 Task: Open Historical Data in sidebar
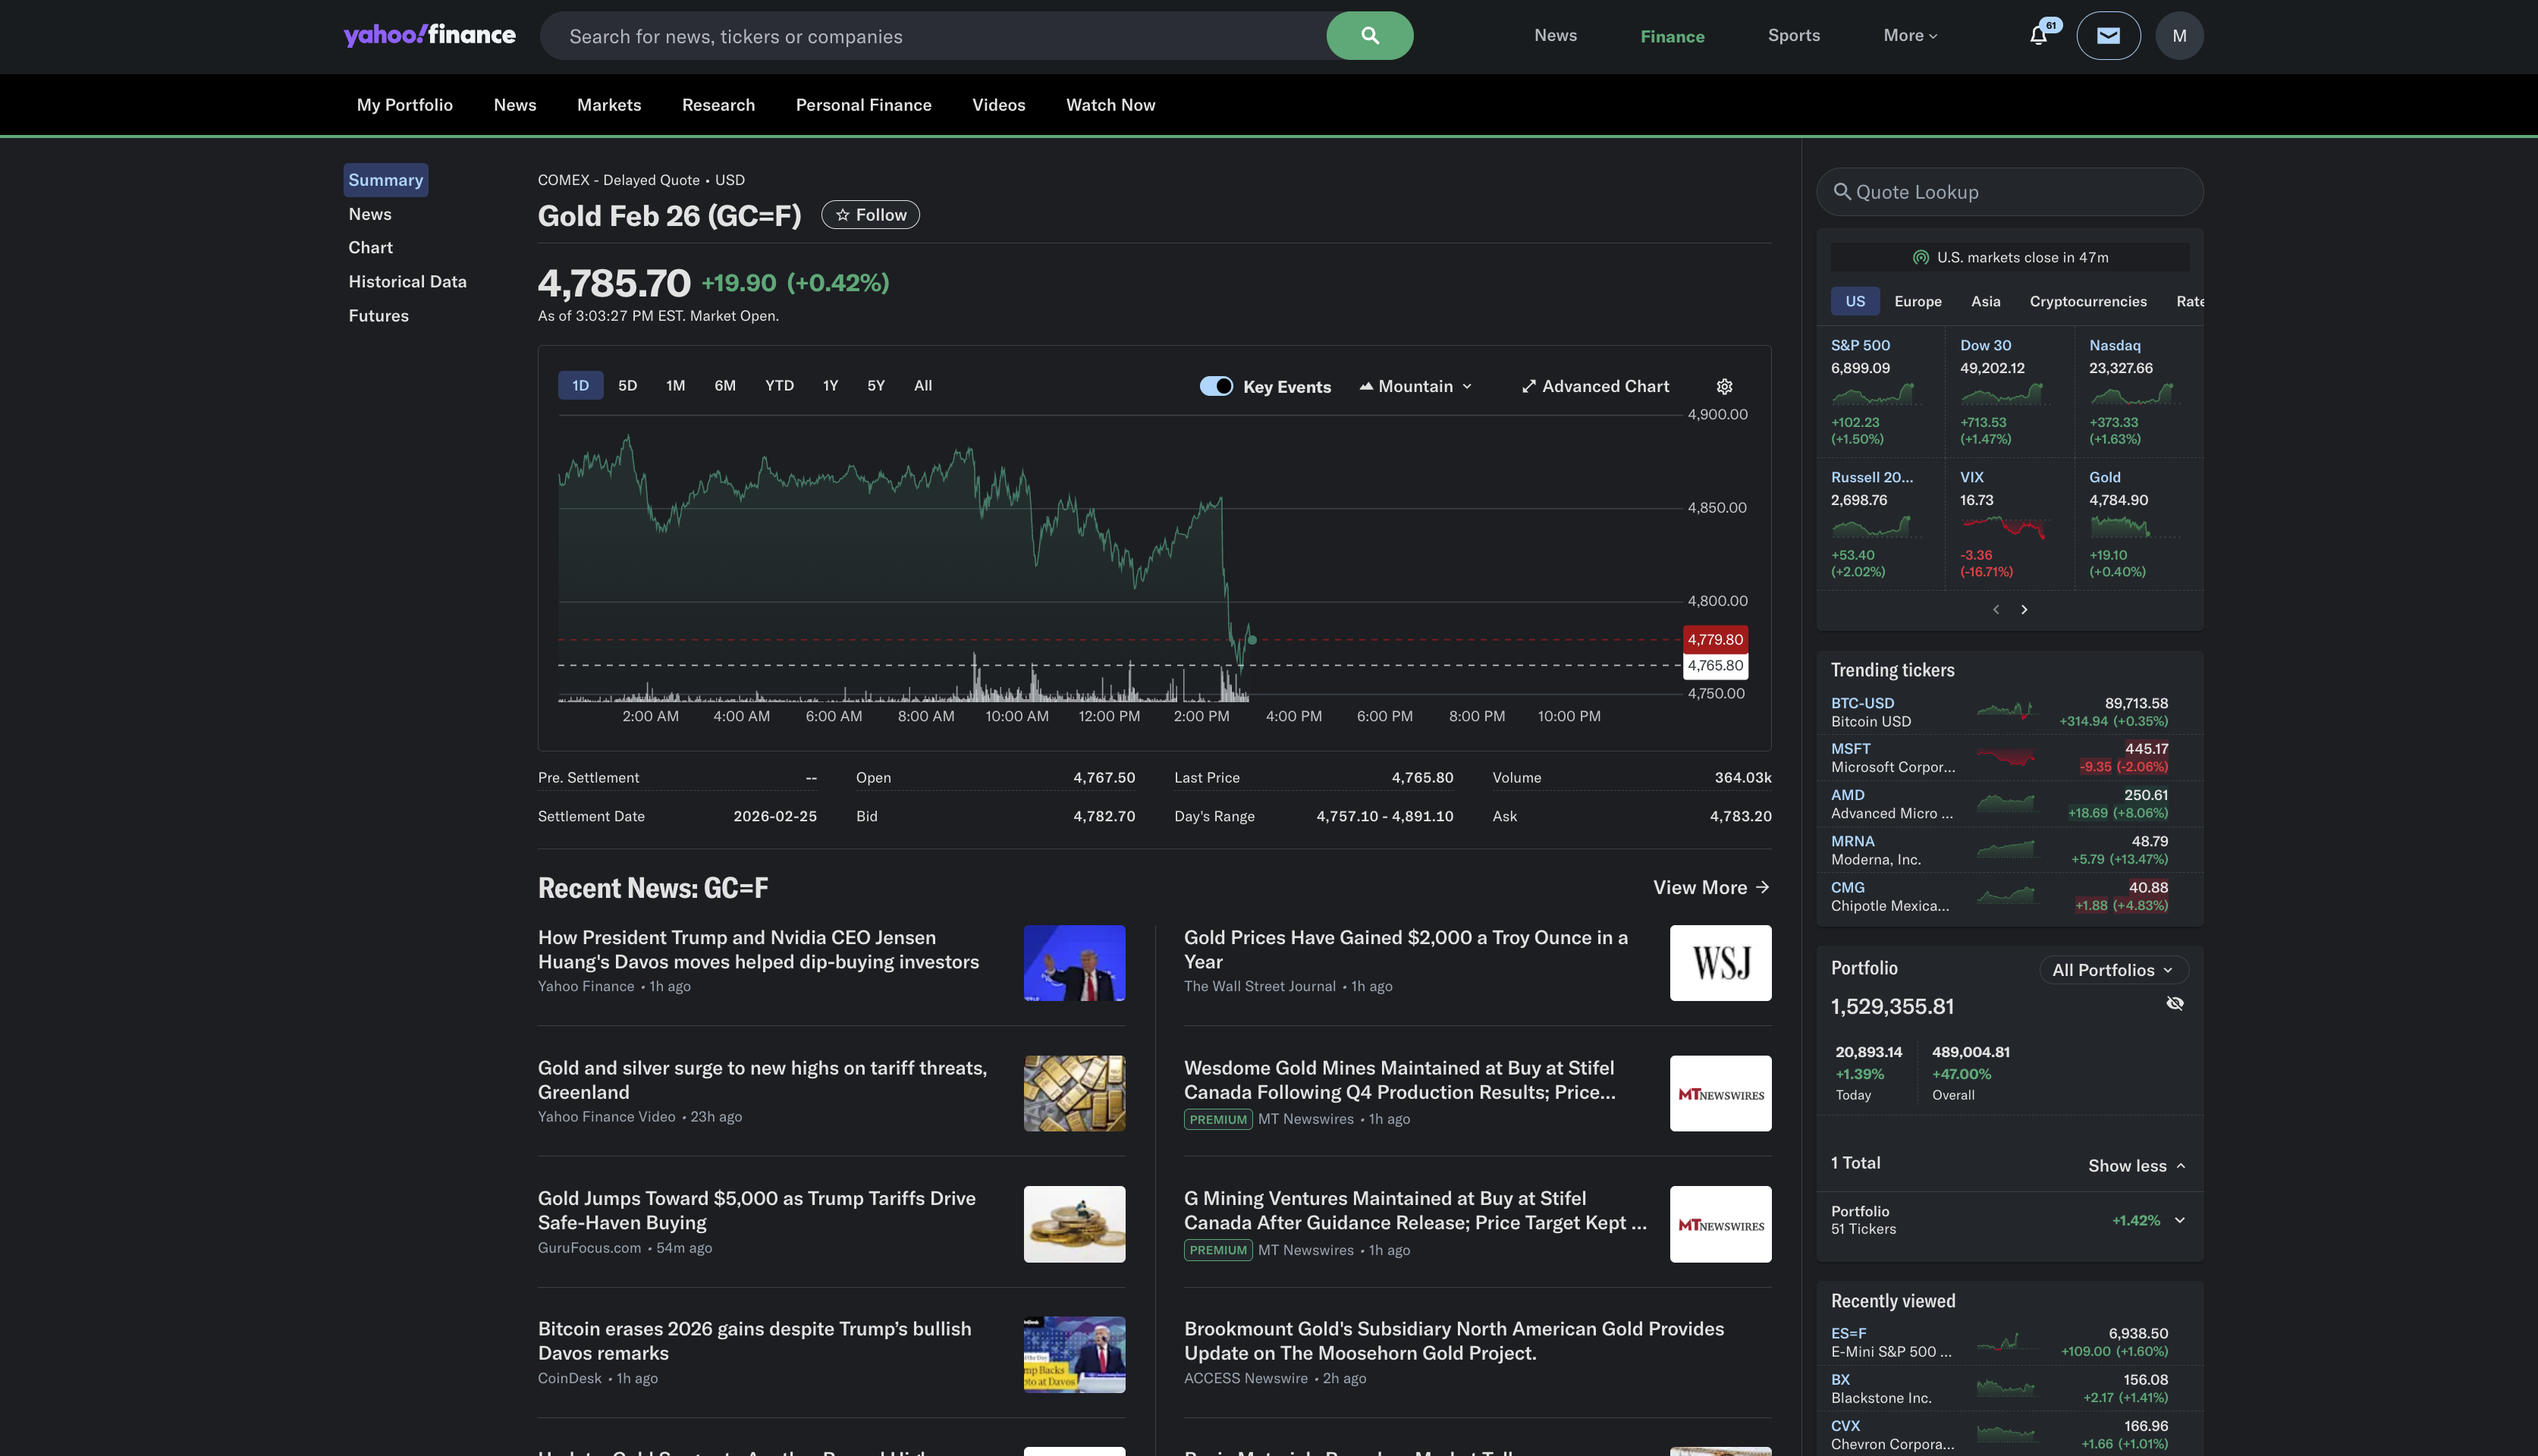pyautogui.click(x=407, y=282)
